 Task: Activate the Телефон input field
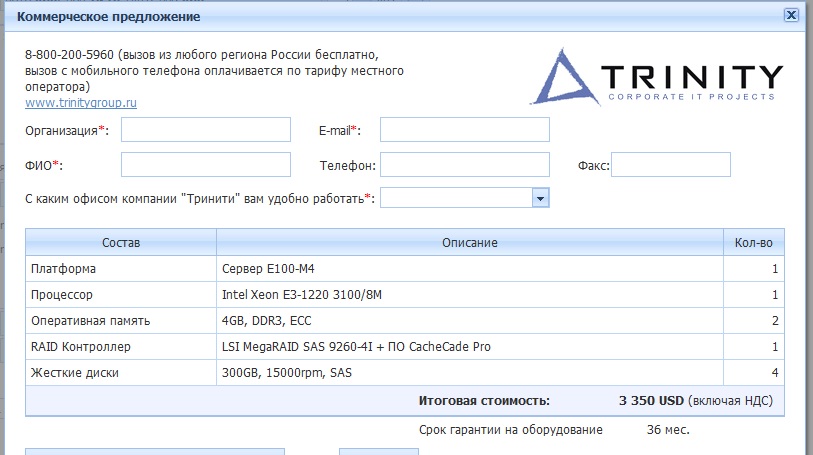coord(464,165)
